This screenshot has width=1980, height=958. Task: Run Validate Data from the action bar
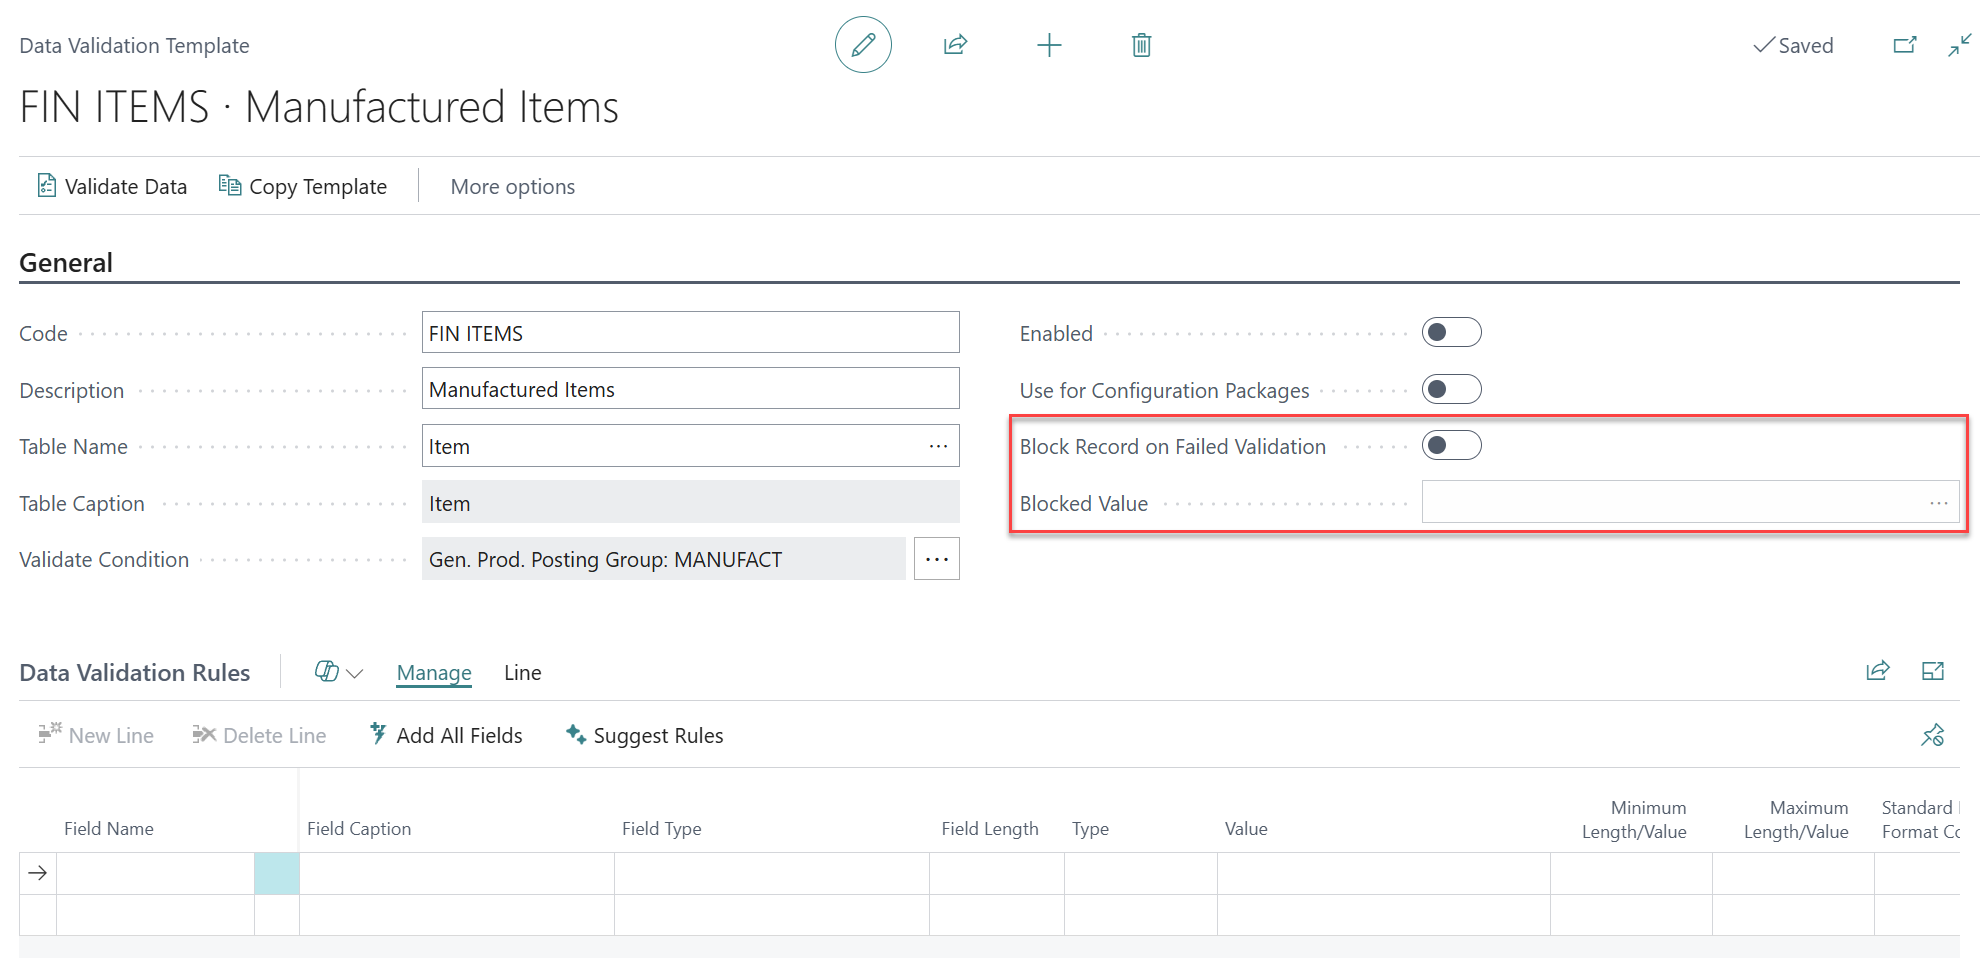(111, 186)
